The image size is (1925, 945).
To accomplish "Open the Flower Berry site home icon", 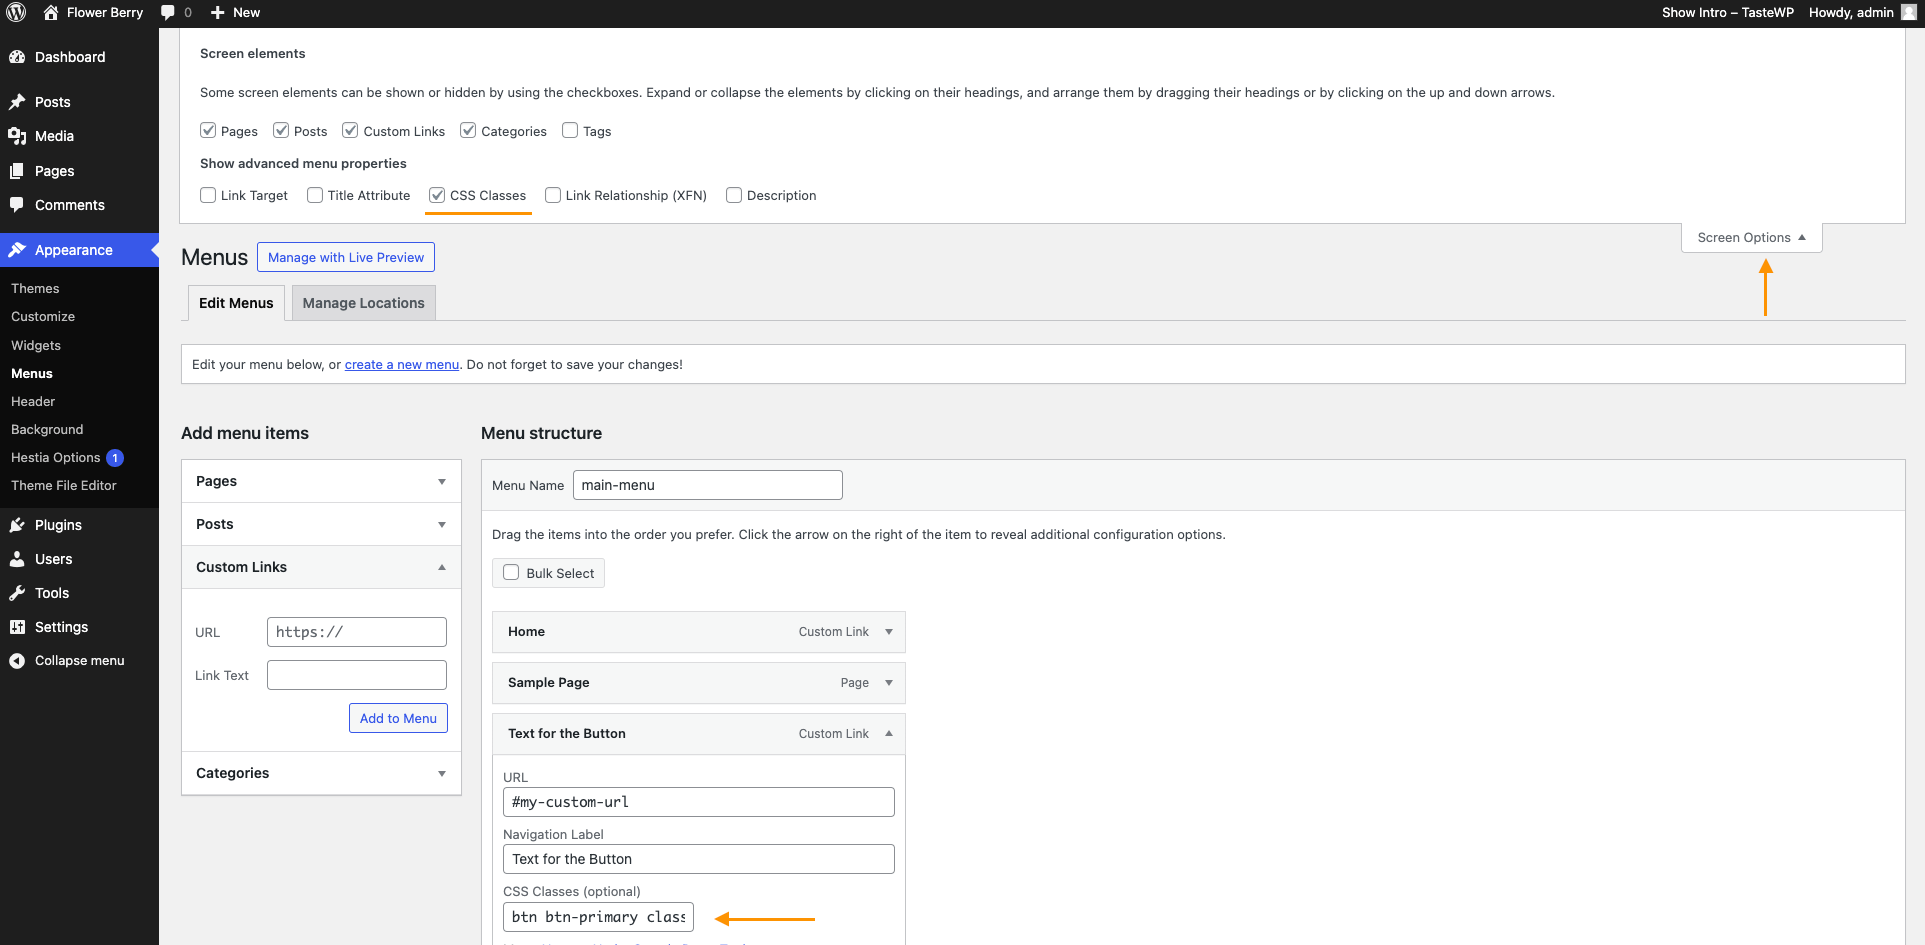I will tap(51, 13).
